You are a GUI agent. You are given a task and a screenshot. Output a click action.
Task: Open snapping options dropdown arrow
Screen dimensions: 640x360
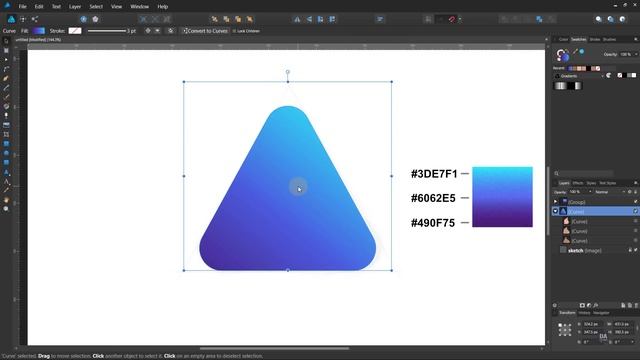point(460,19)
